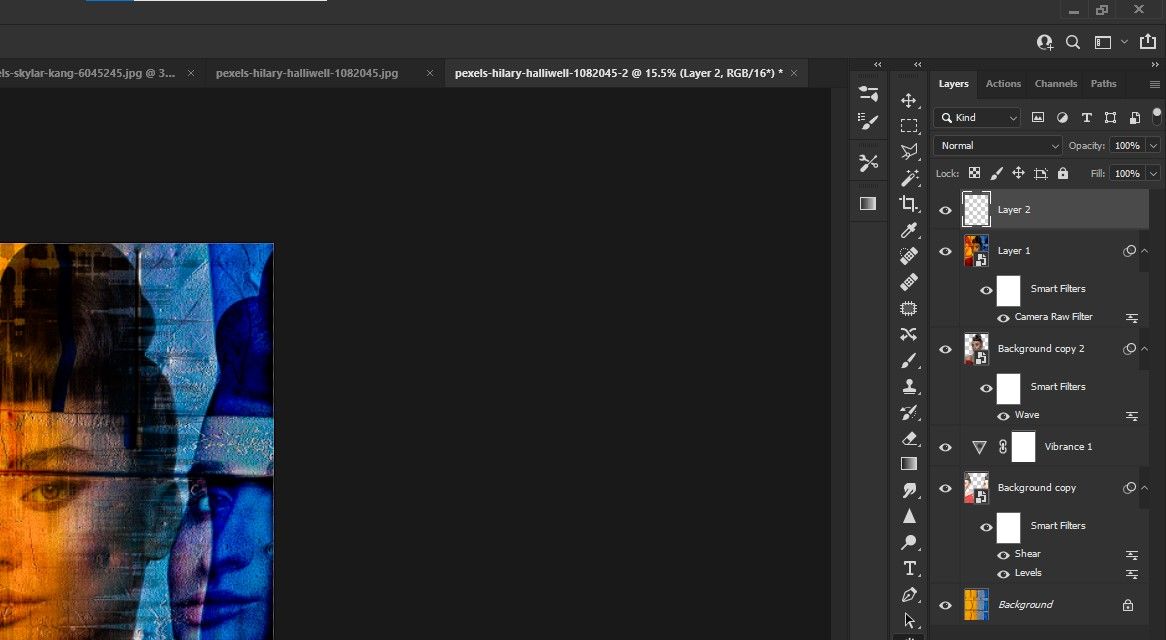The height and width of the screenshot is (640, 1166).
Task: Click the Opacity 100% value field
Action: click(x=1127, y=146)
